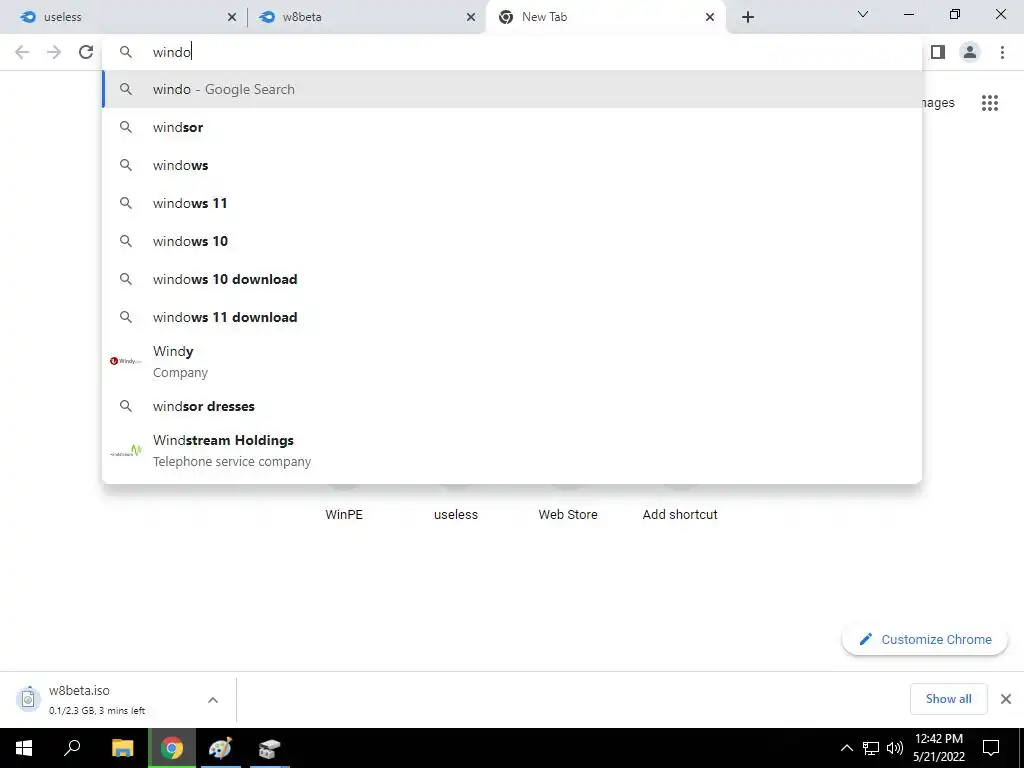Open taskbar search magnifier
The height and width of the screenshot is (768, 1024).
[x=72, y=748]
